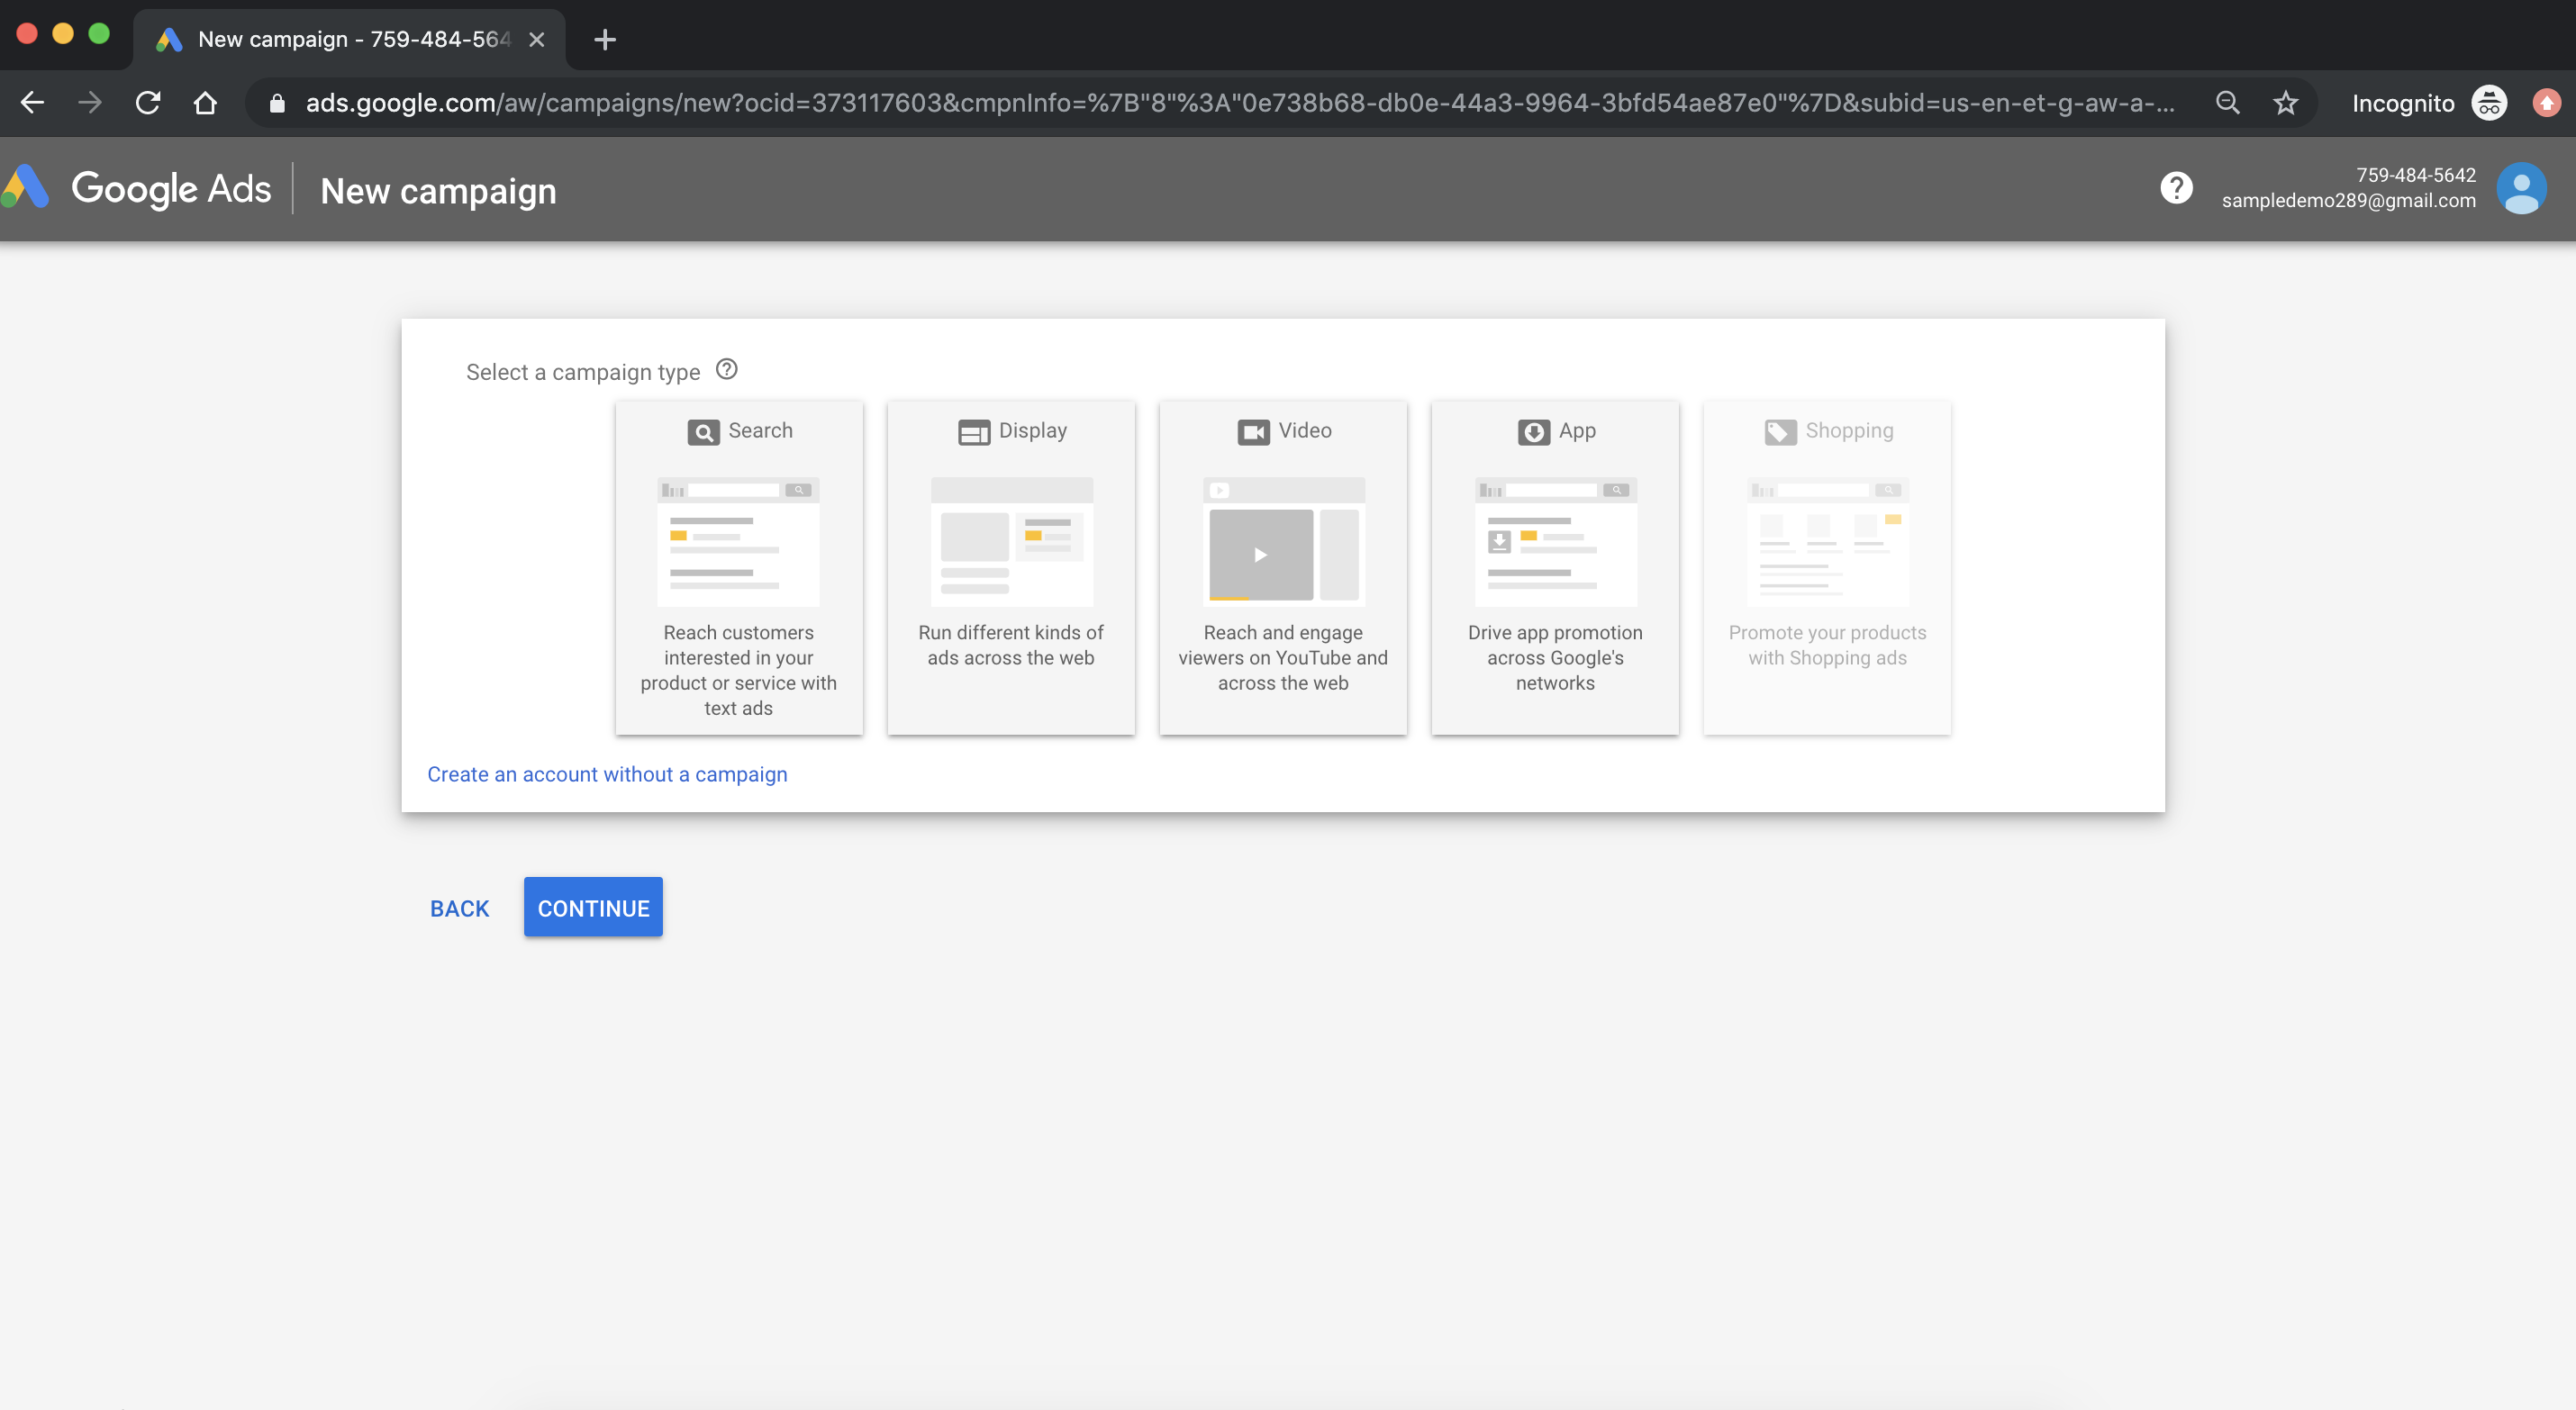Click the Incognito mode icon
2576x1410 pixels.
pyautogui.click(x=2488, y=103)
